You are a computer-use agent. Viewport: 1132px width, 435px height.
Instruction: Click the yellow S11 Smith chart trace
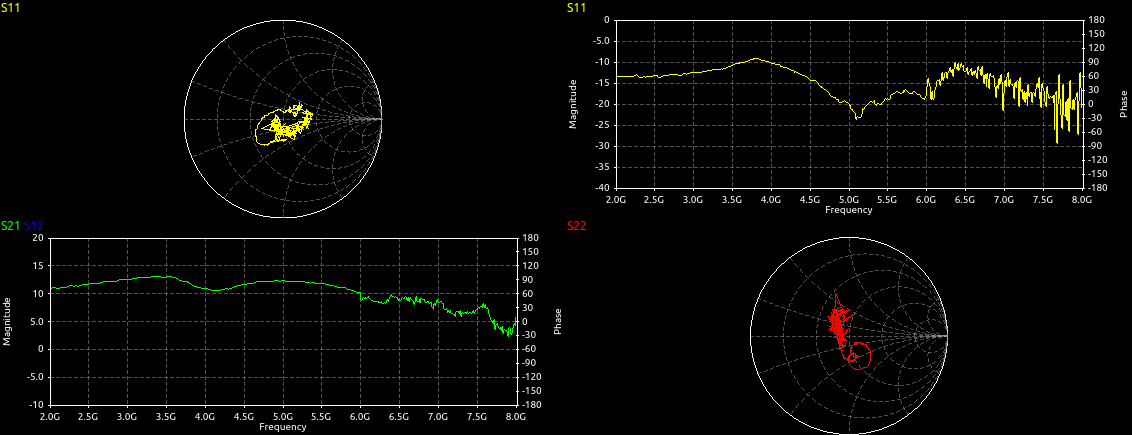pyautogui.click(x=283, y=125)
